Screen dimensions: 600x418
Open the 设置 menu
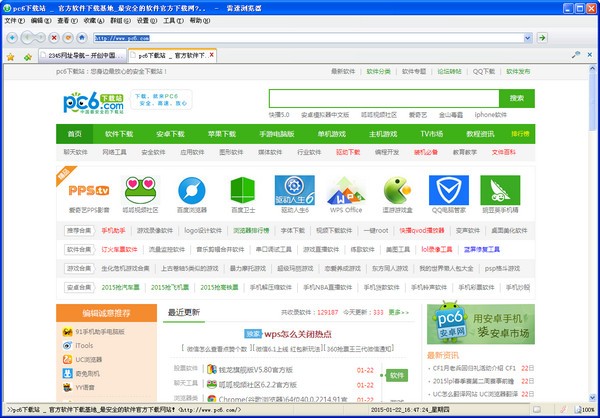pos(147,21)
